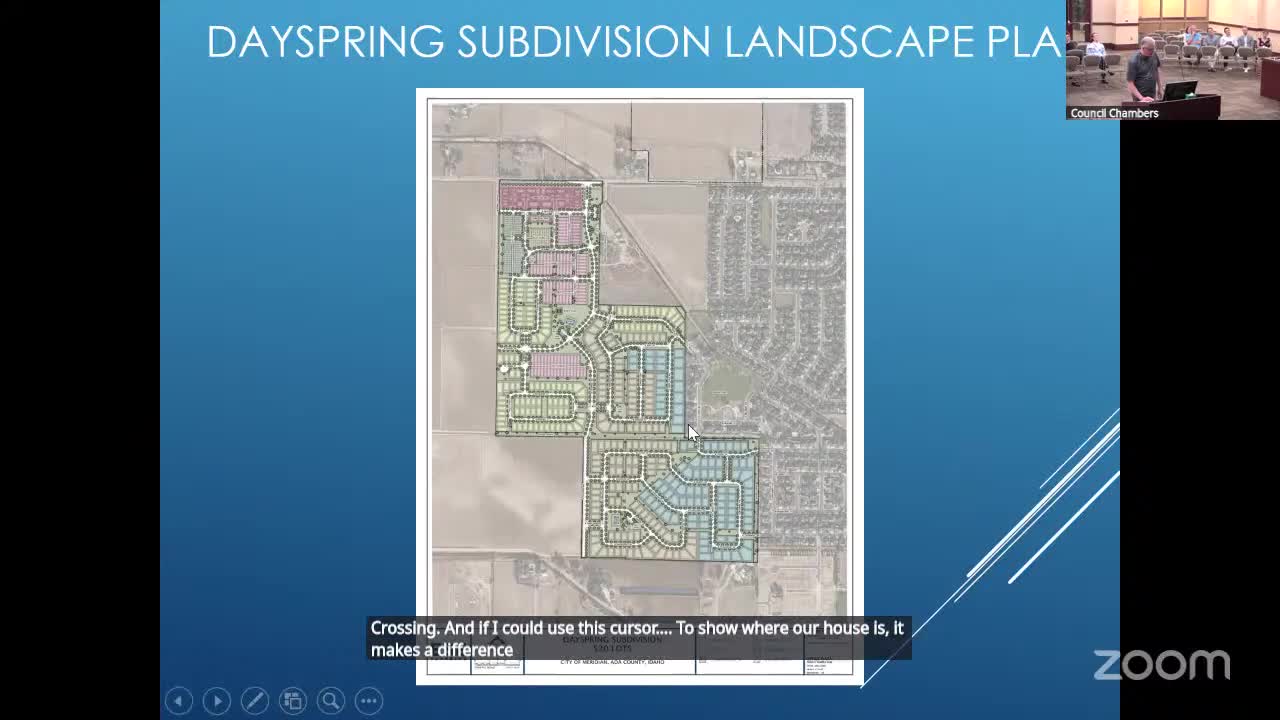Click the closed caption text overlay
Screen dimensions: 1280x720
639,638
